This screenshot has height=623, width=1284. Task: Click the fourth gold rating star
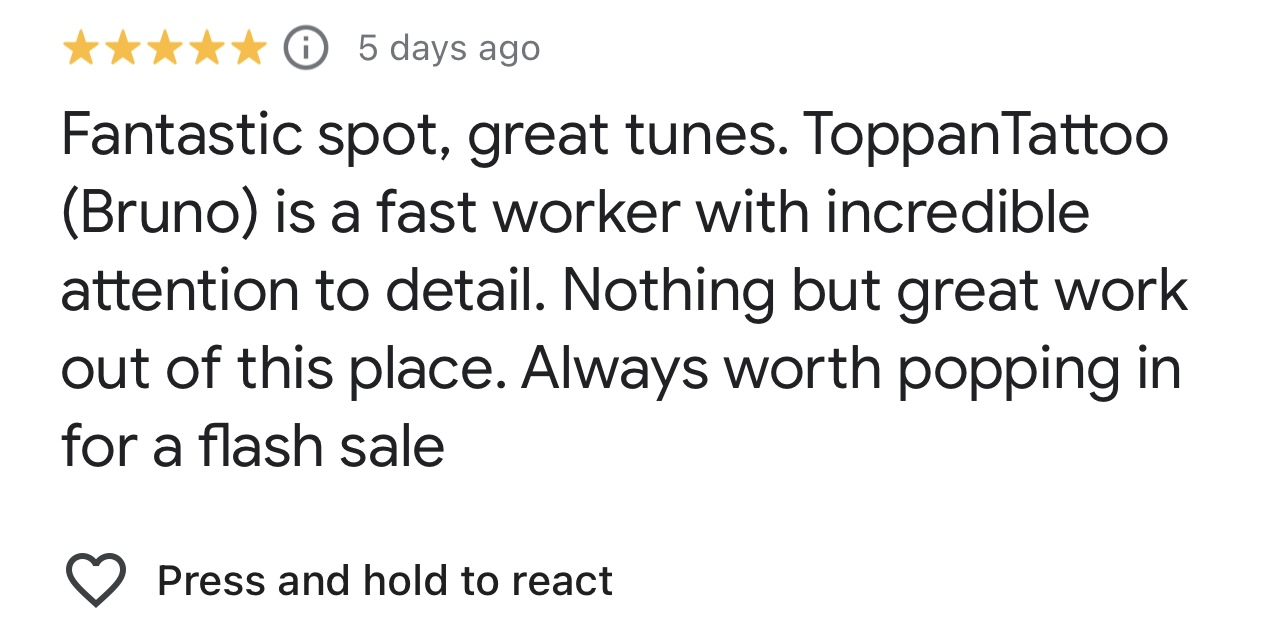coord(206,48)
